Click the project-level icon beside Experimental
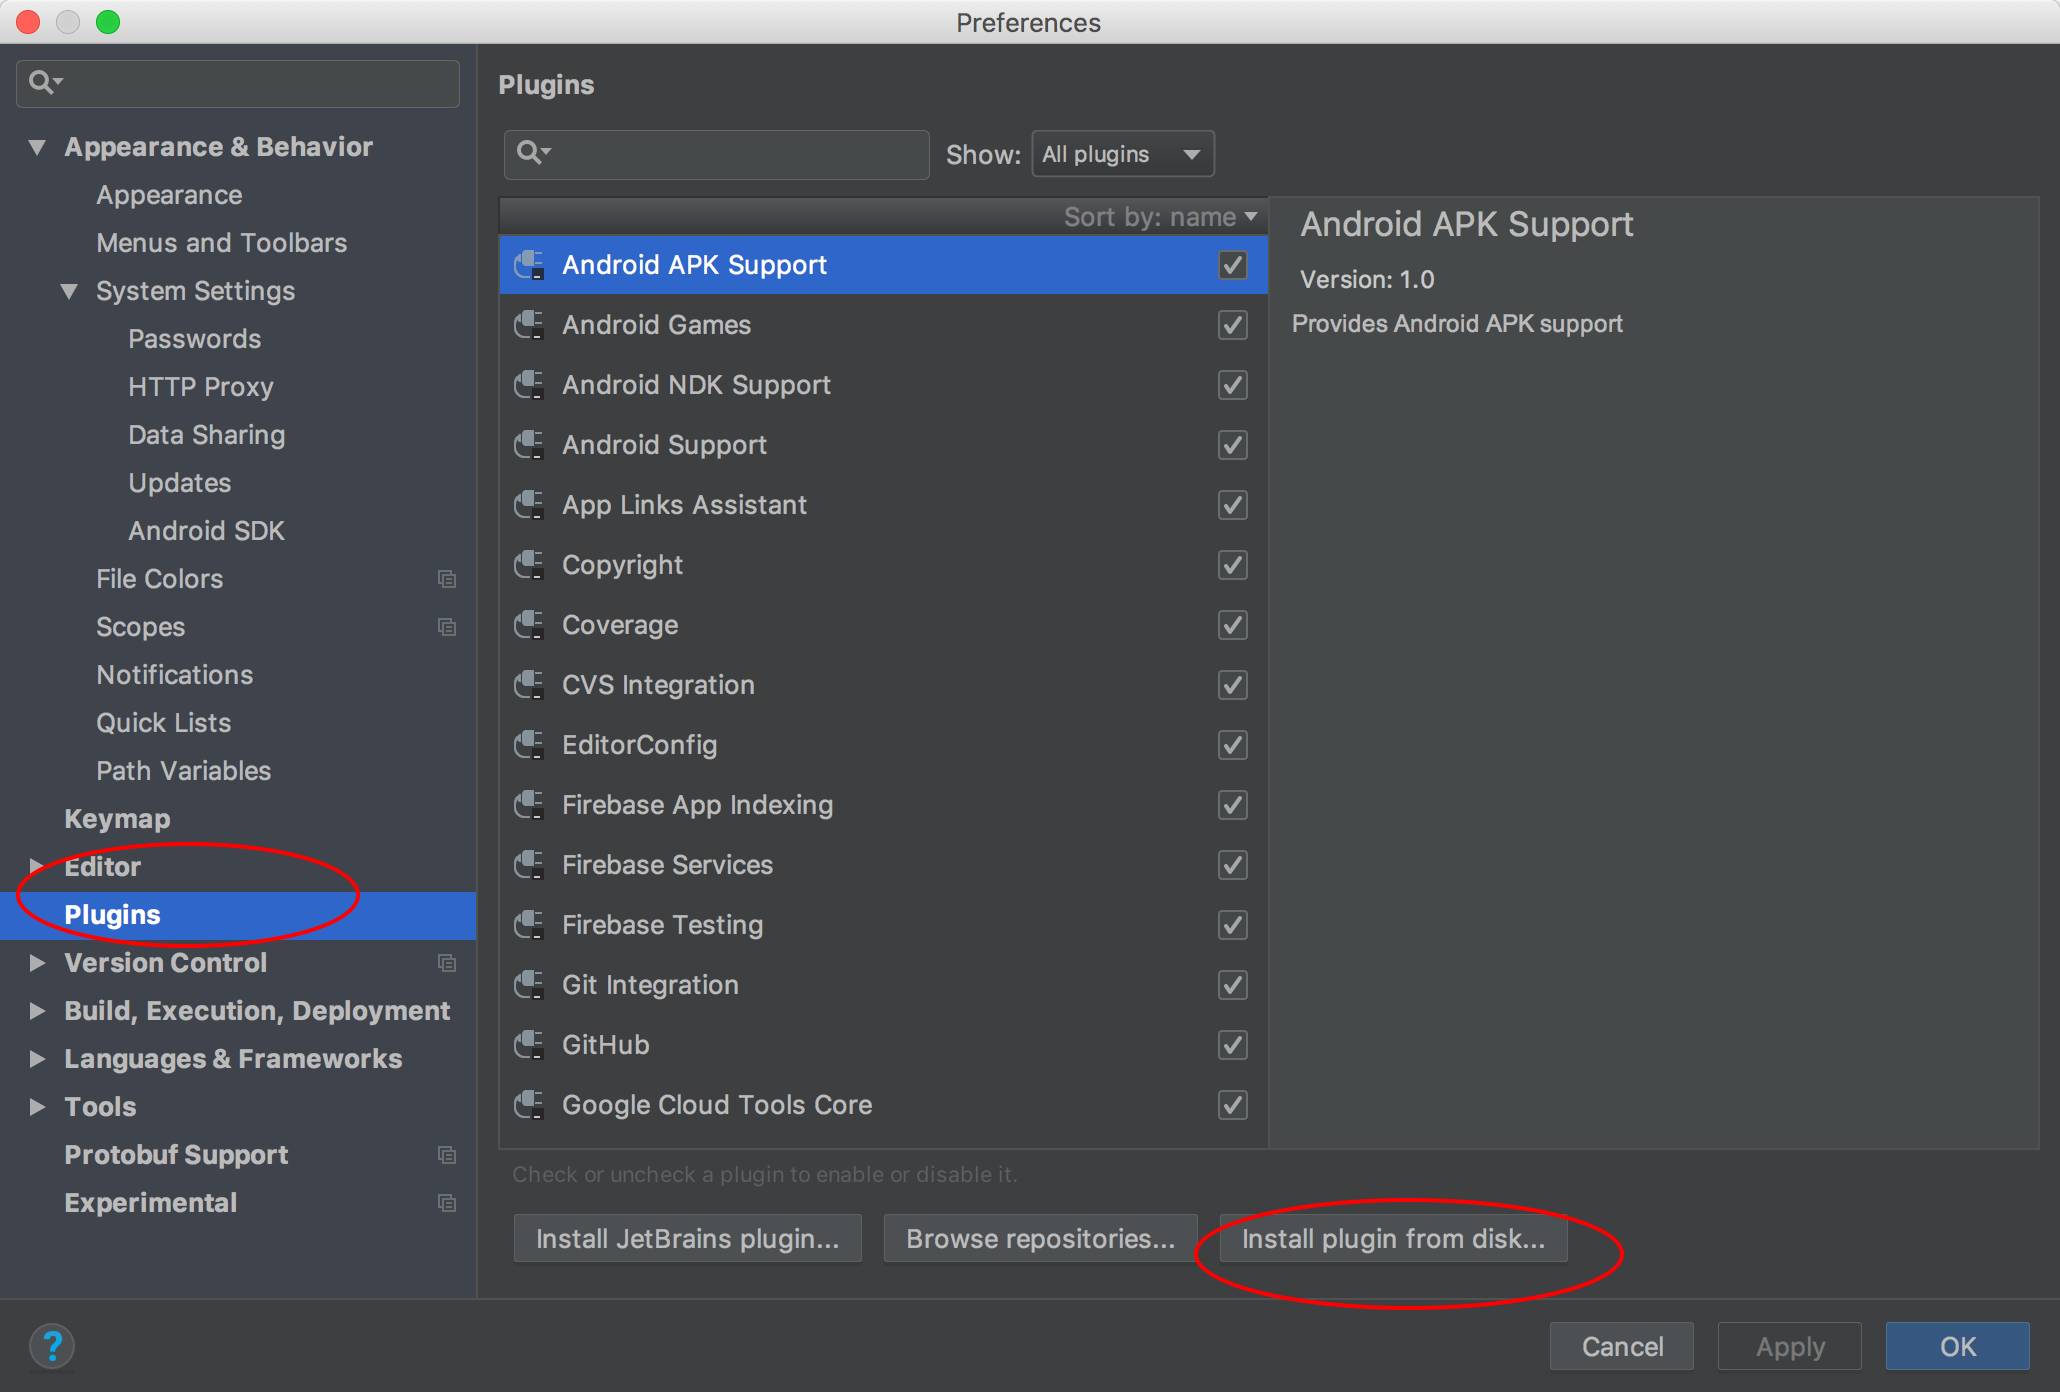Viewport: 2060px width, 1392px height. tap(447, 1203)
